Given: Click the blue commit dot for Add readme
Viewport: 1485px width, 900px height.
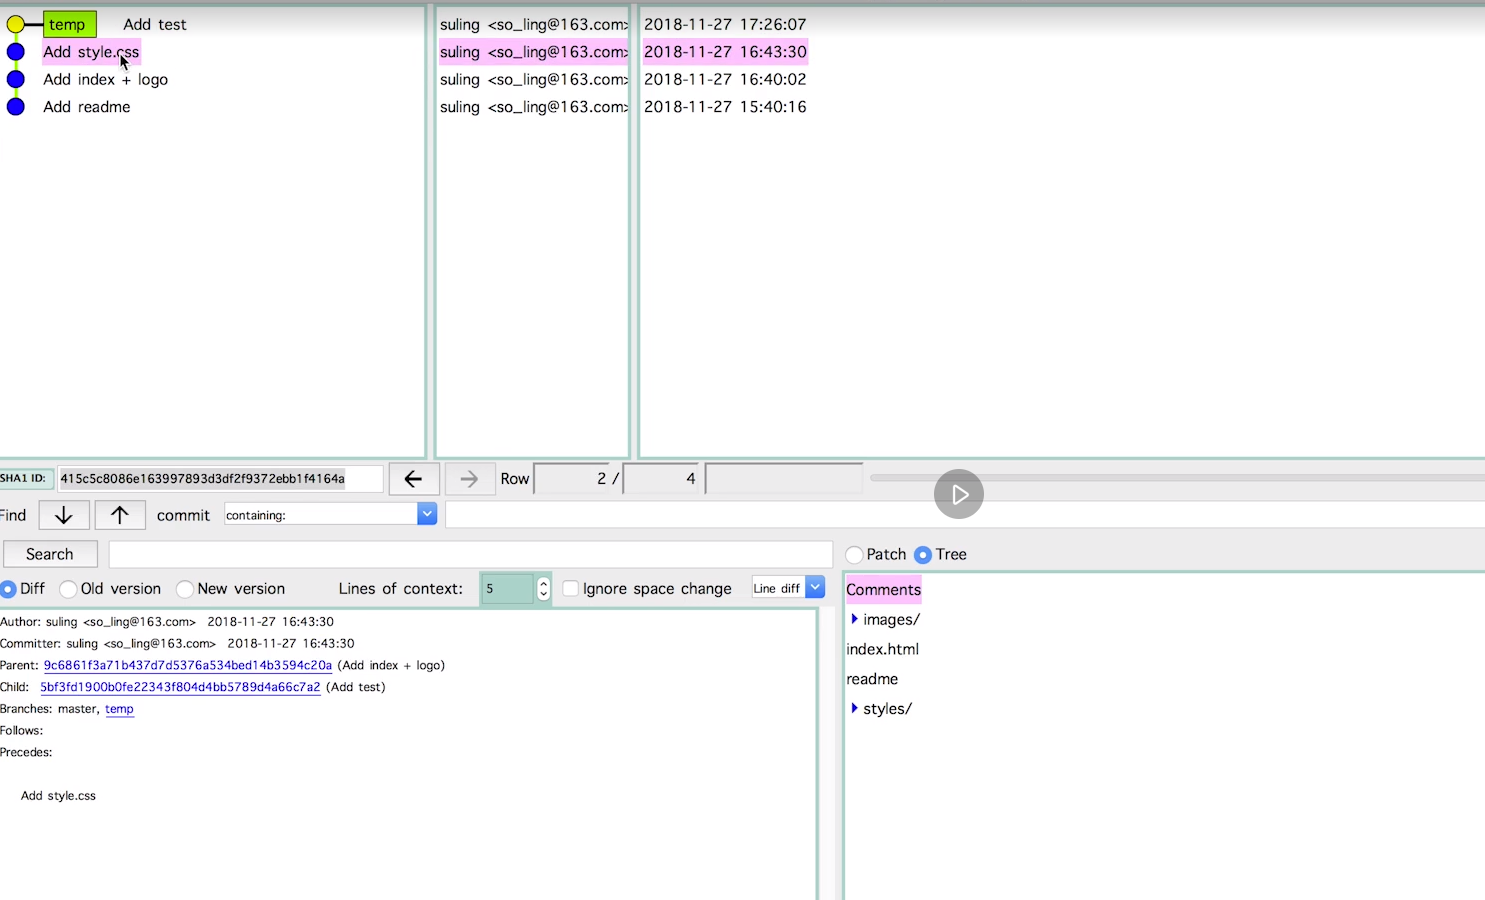Looking at the screenshot, I should pyautogui.click(x=16, y=106).
